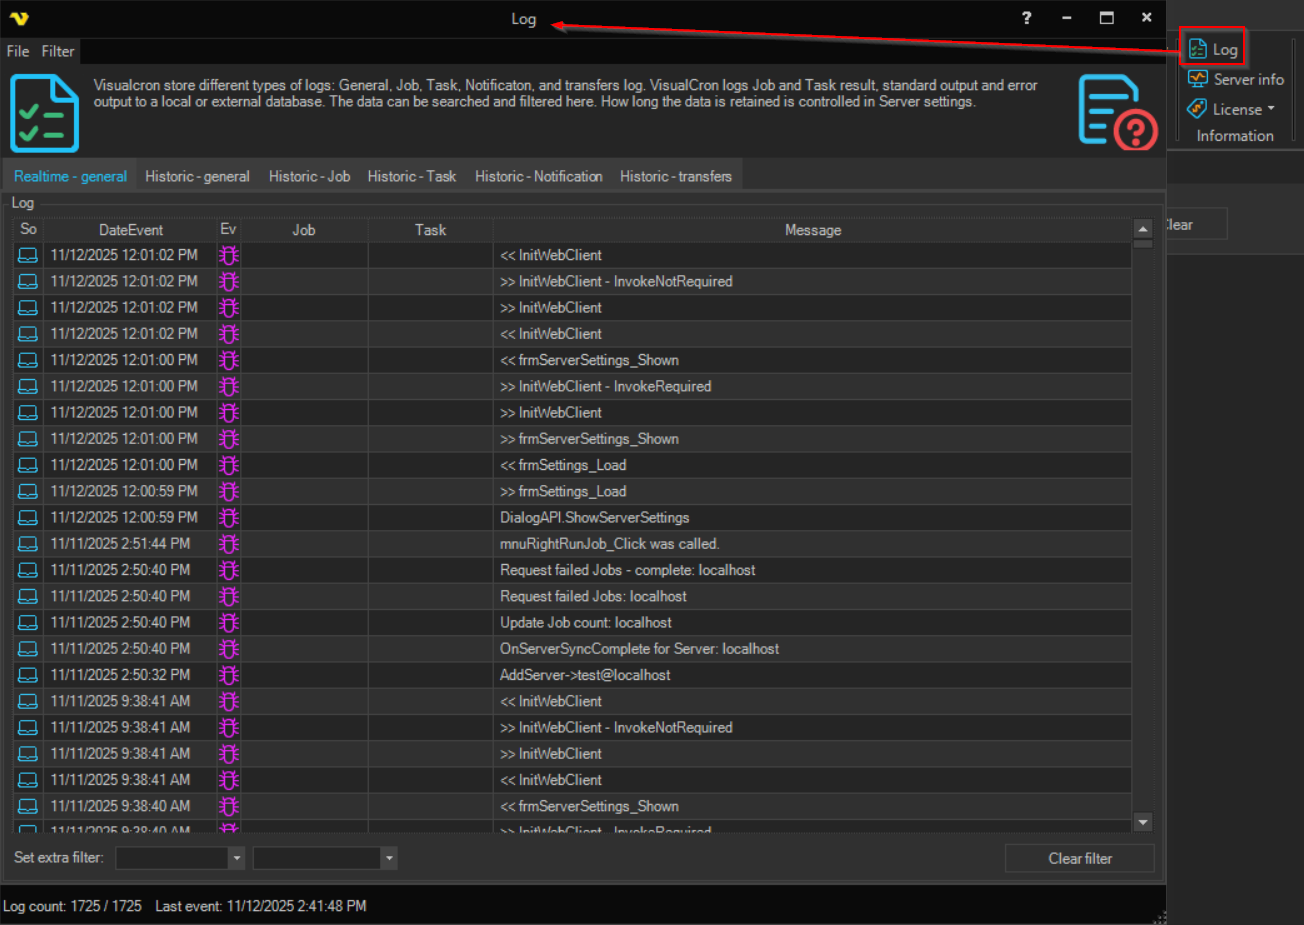
Task: Sort by the DateEvent column header
Action: point(131,230)
